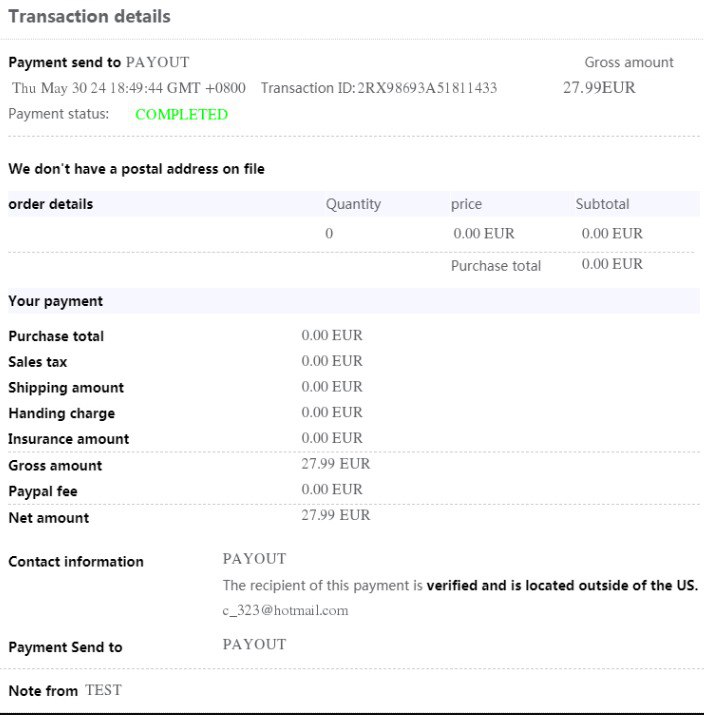
Task: Click the green COMPLETED payment status
Action: 181,114
